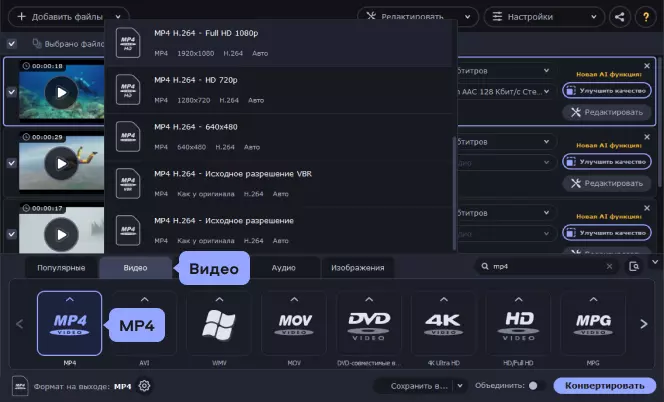The height and width of the screenshot is (402, 664).
Task: Select the HD/Full HD format tile
Action: click(x=518, y=323)
